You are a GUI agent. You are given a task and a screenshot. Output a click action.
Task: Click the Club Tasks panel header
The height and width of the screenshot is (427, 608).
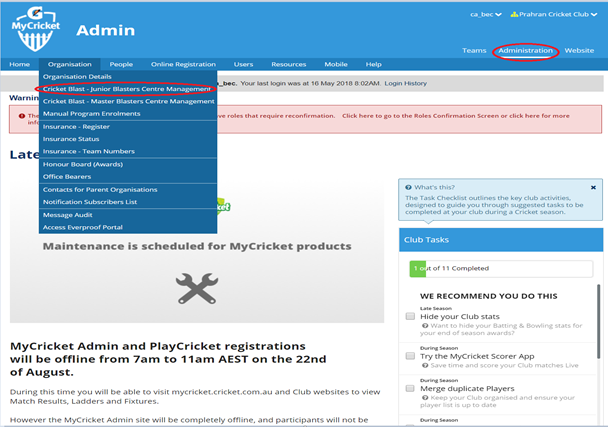tap(501, 240)
